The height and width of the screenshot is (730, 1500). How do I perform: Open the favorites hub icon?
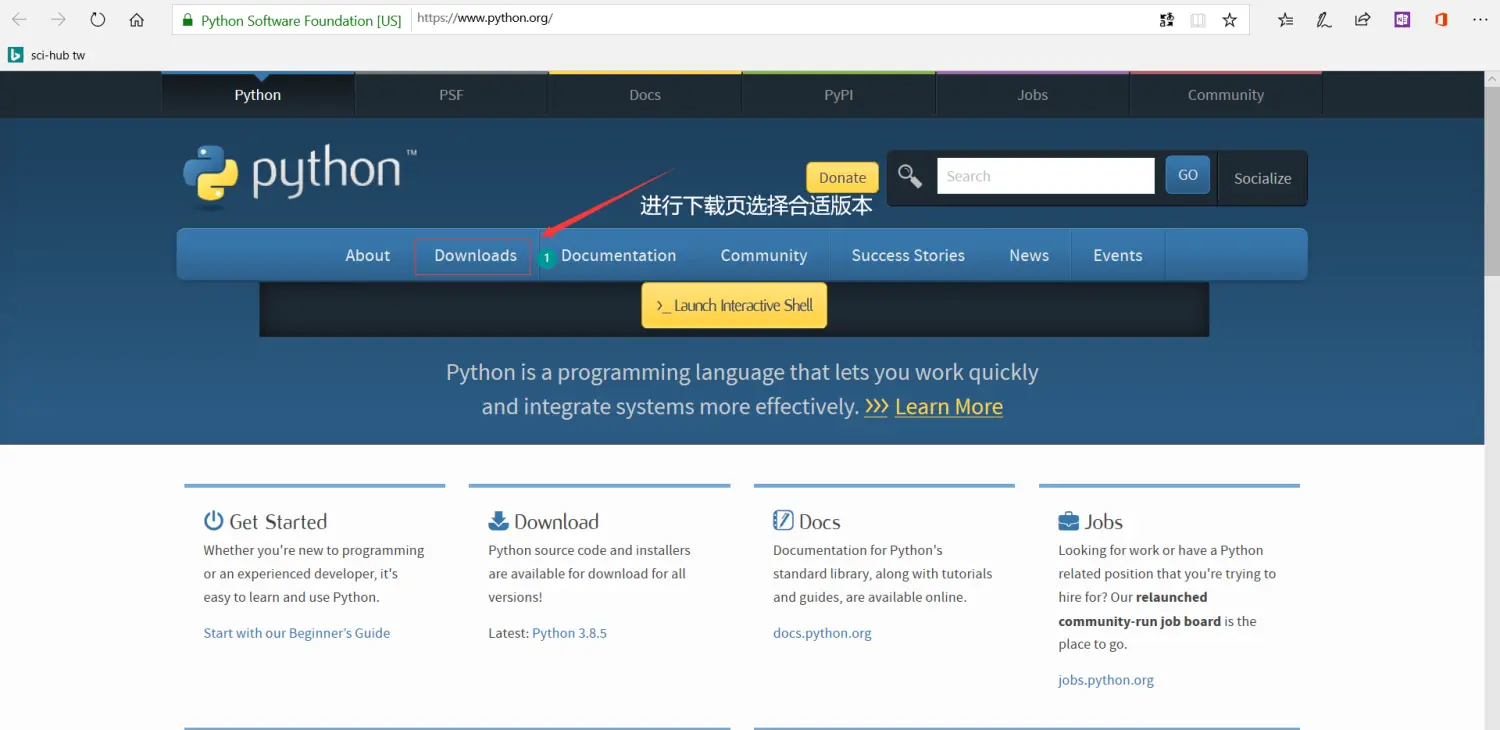[1286, 20]
